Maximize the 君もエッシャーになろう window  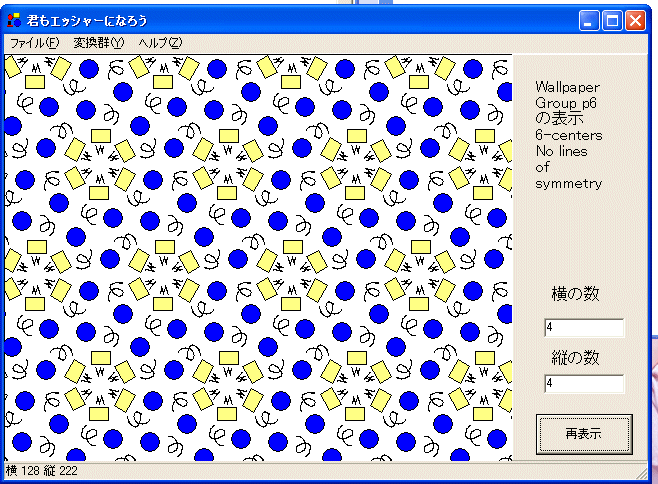click(612, 21)
